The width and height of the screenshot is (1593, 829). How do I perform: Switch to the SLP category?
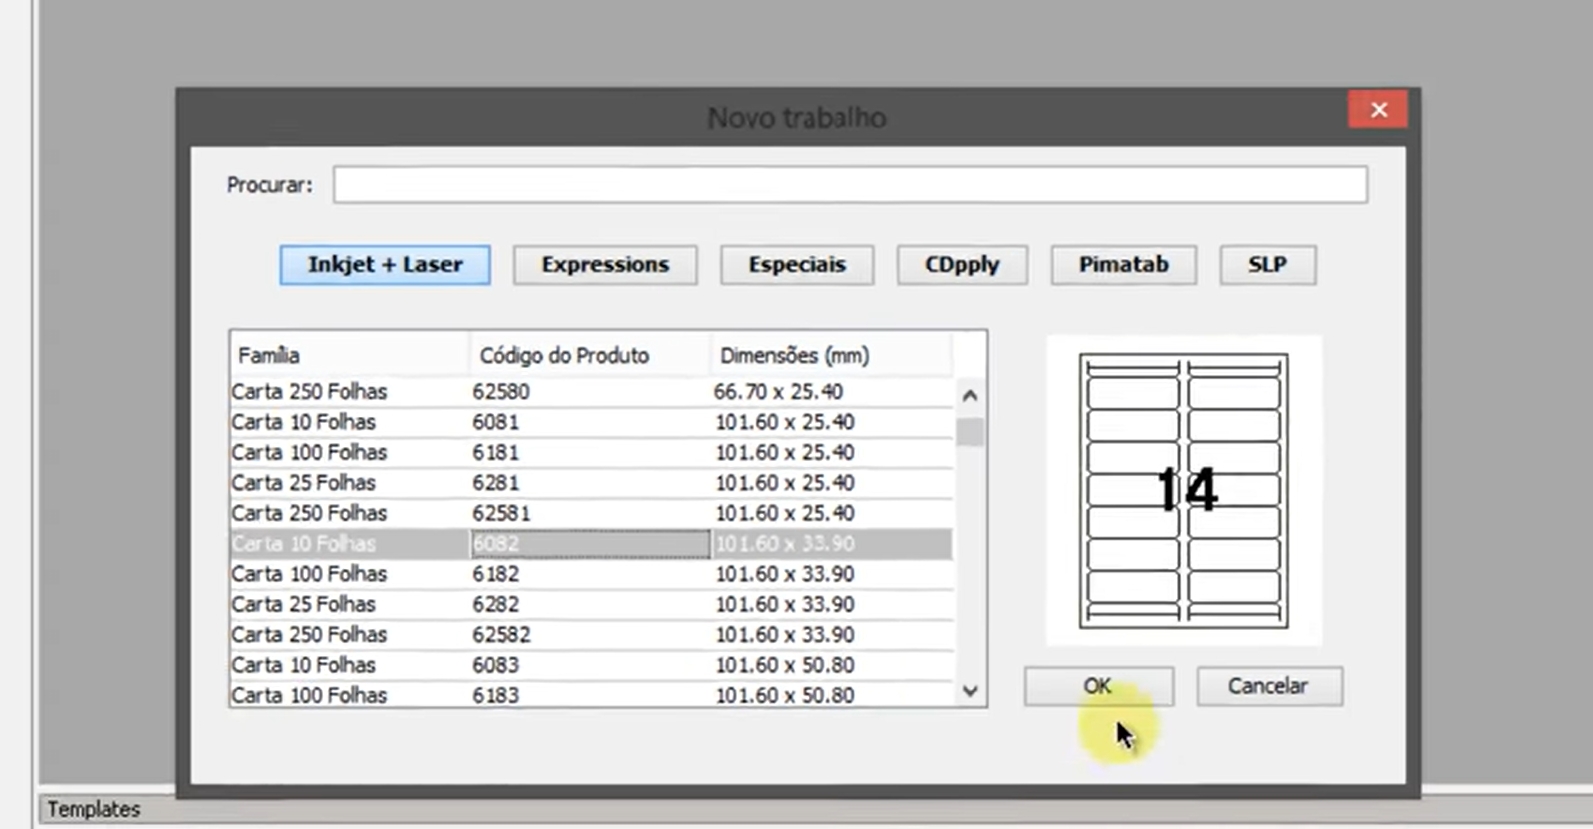point(1267,265)
